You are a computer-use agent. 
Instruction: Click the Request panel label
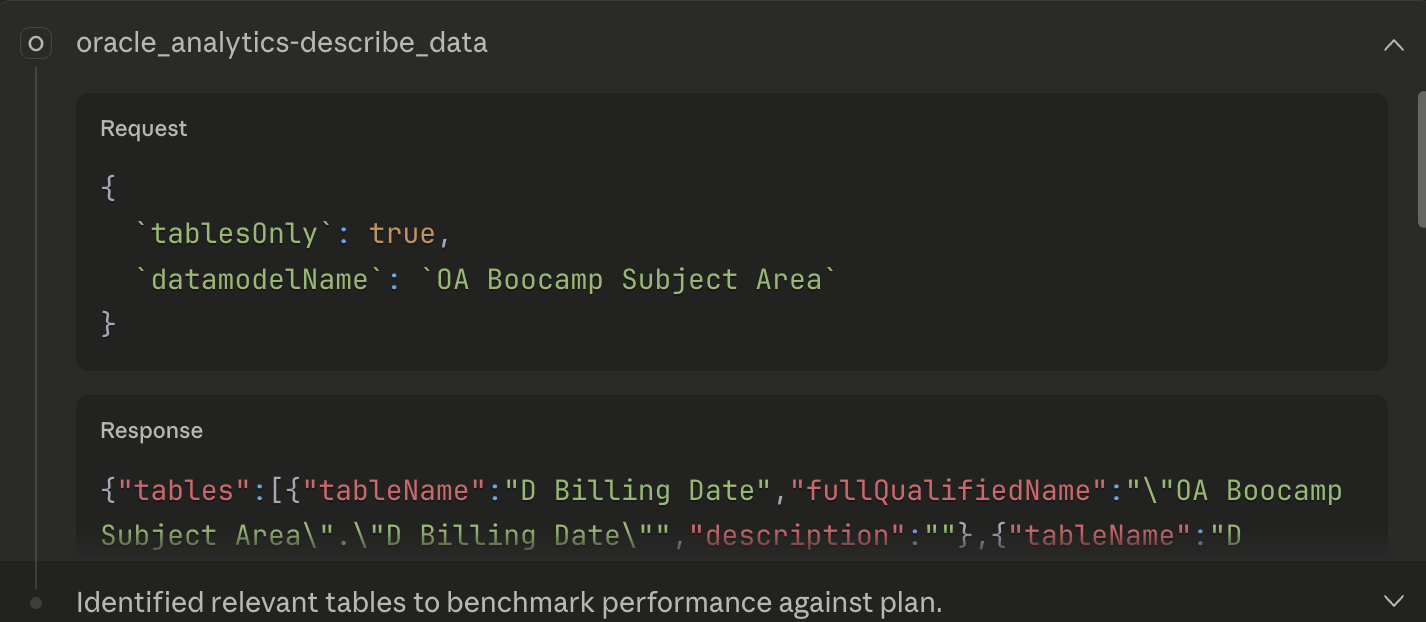click(x=143, y=128)
